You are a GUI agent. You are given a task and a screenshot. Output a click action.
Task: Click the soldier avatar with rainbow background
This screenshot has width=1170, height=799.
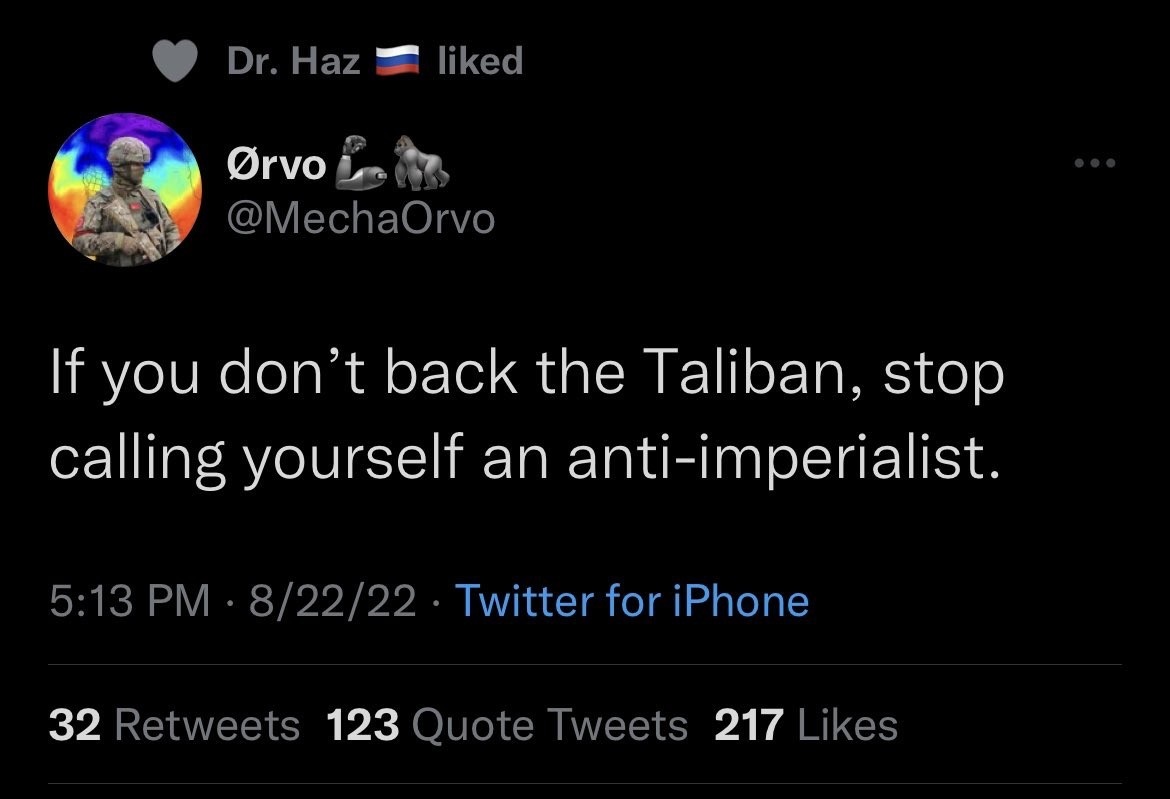(124, 189)
